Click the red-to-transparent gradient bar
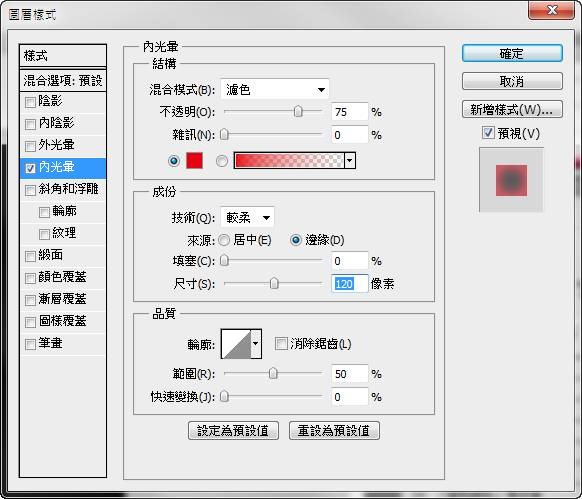This screenshot has height=499, width=582. (289, 161)
